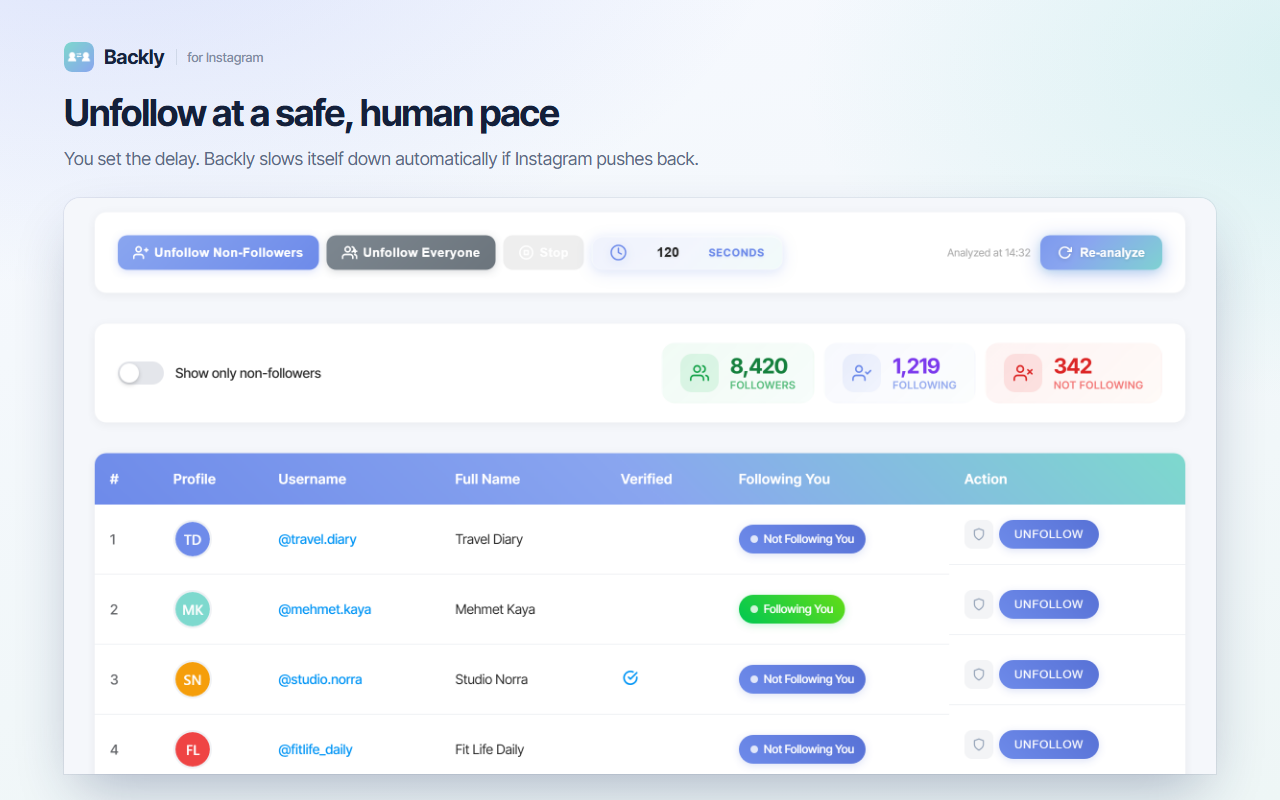Click the Analyzed at 14:32 timestamp
This screenshot has height=800, width=1280.
click(x=988, y=253)
